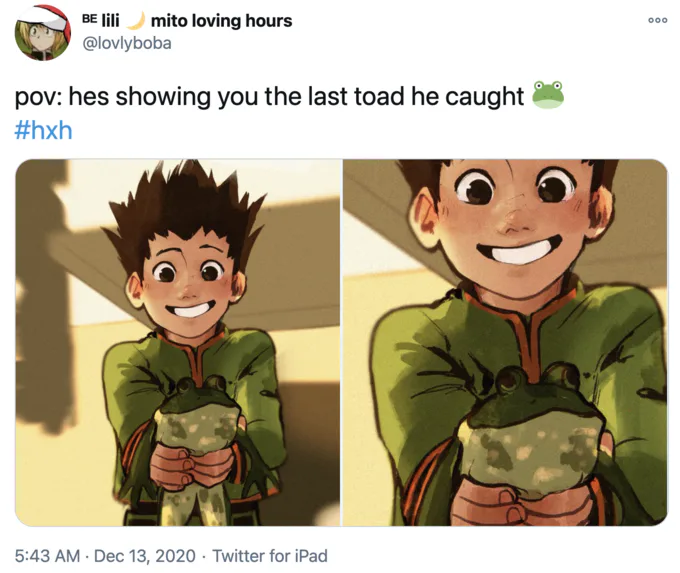
Task: Open the left image of Gon holding a toad
Action: pos(178,343)
